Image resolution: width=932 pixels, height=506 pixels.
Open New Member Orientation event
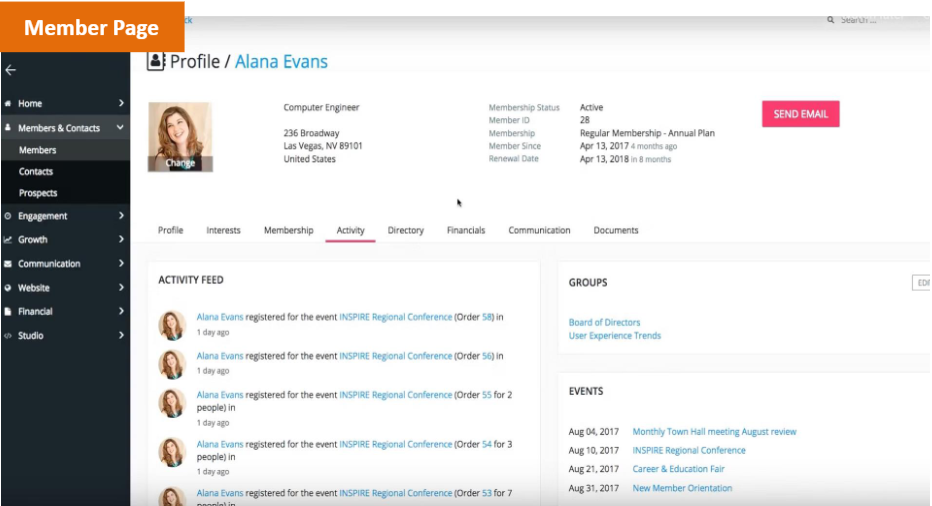(x=682, y=488)
